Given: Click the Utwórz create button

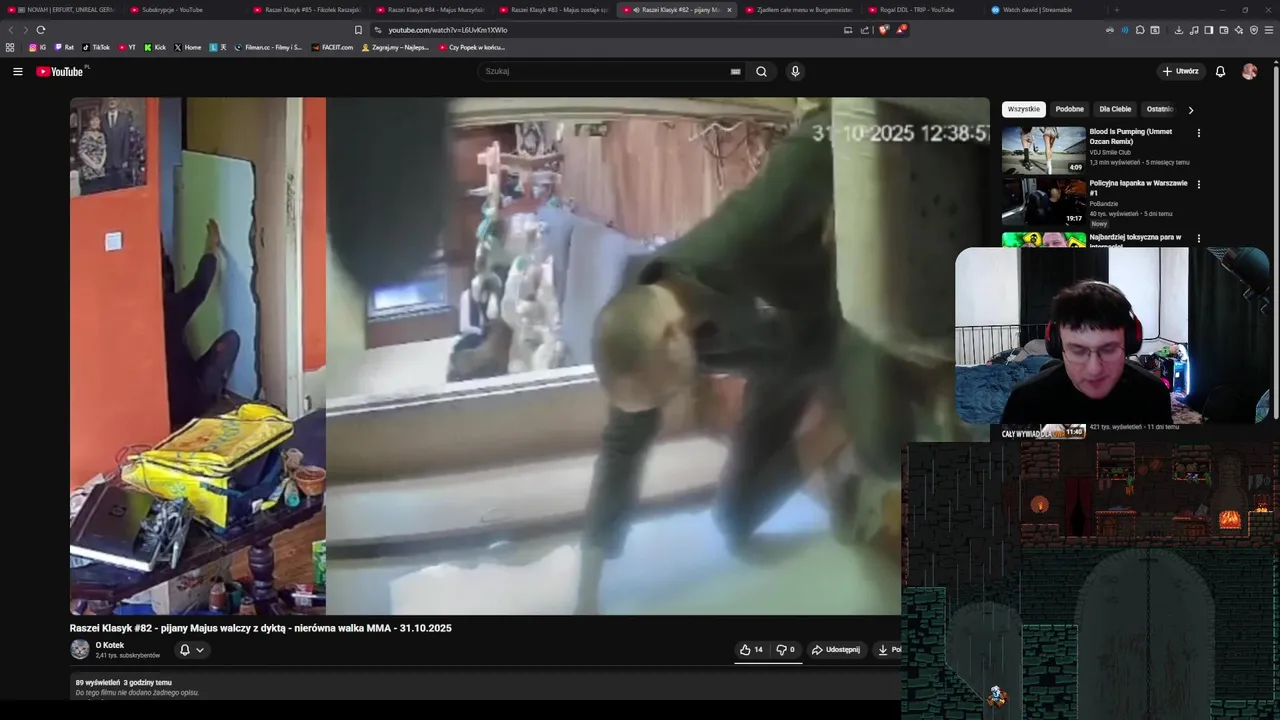Looking at the screenshot, I should click(x=1180, y=71).
